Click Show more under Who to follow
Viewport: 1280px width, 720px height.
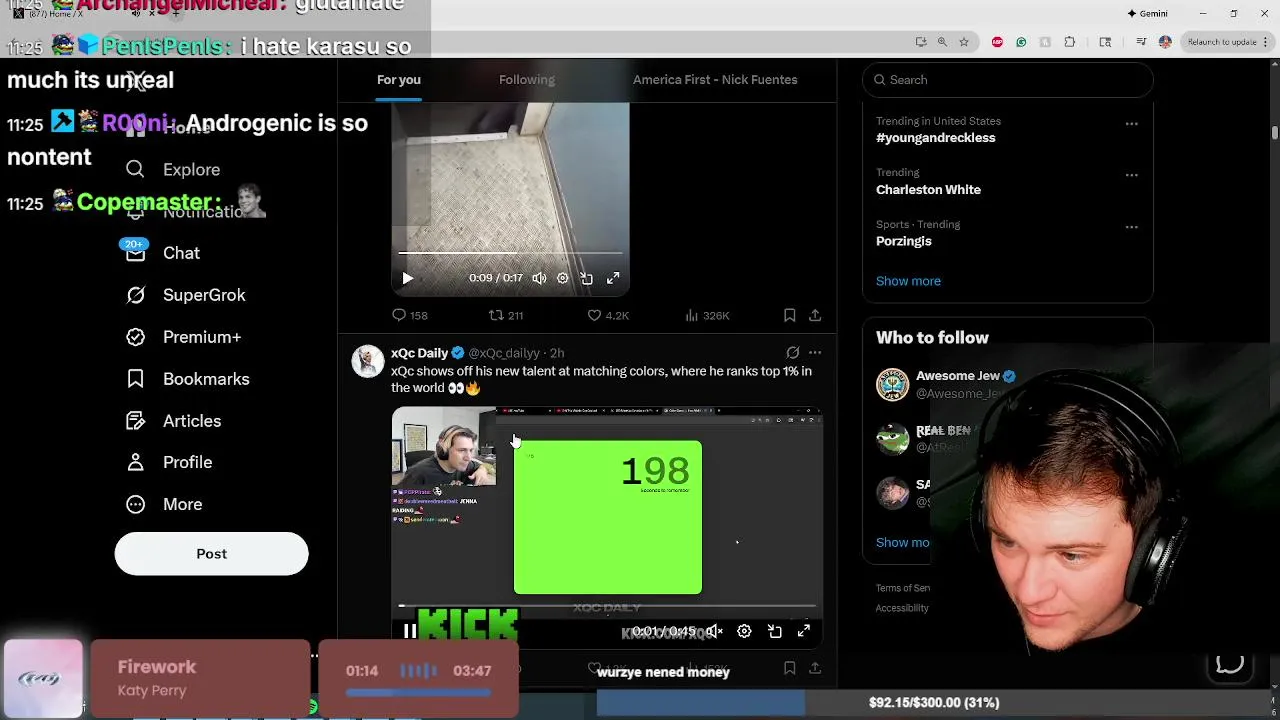[903, 542]
